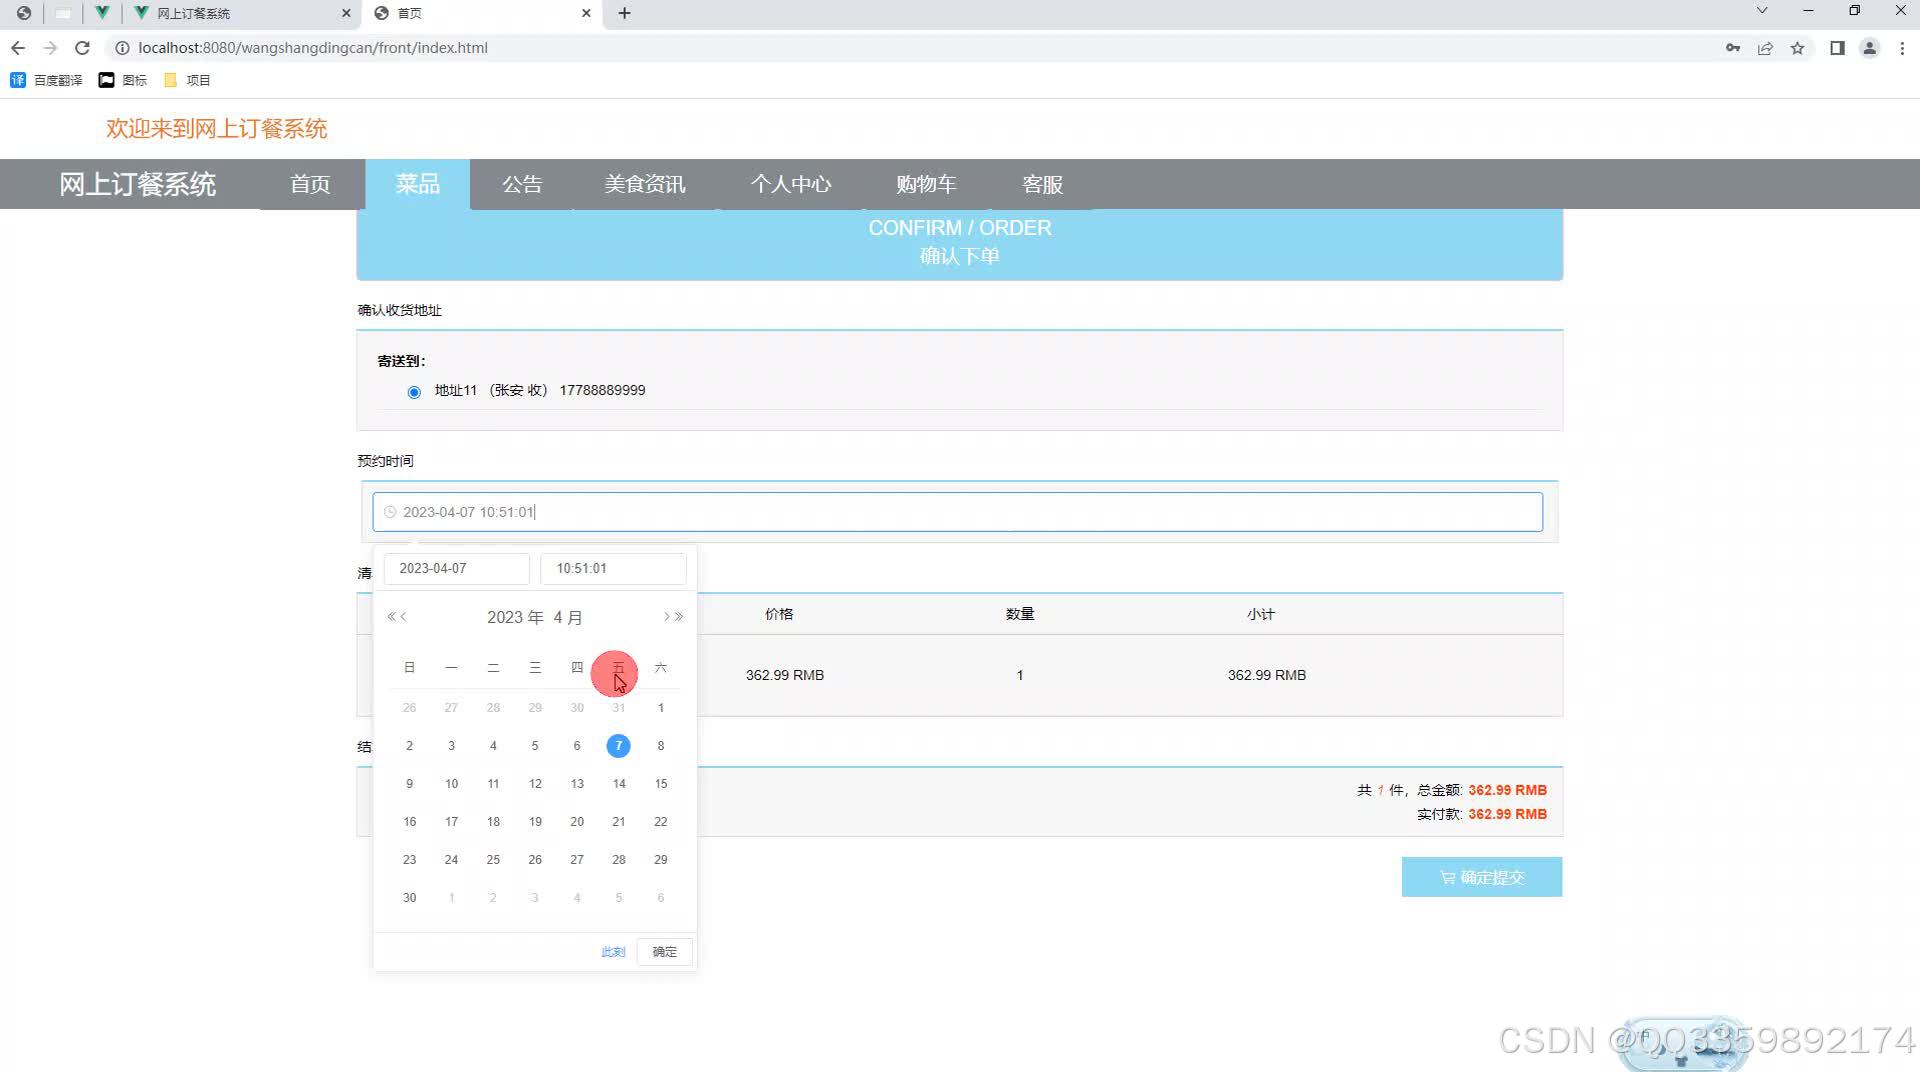Click 网上订餐系统 site logo text
Viewport: 1920px width, 1072px height.
tap(137, 184)
